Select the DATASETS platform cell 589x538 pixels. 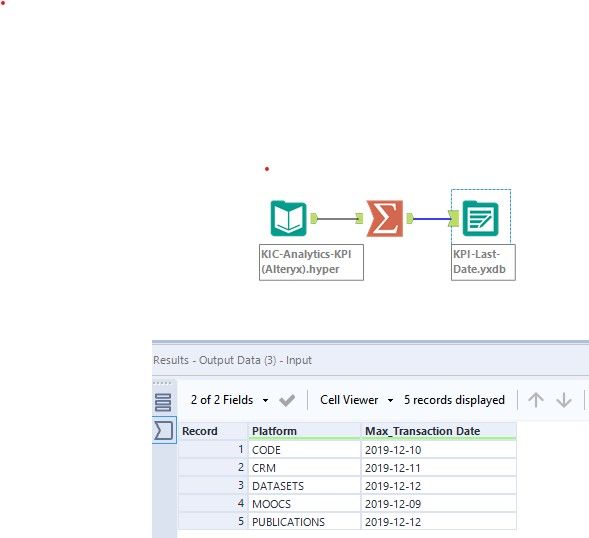304,486
